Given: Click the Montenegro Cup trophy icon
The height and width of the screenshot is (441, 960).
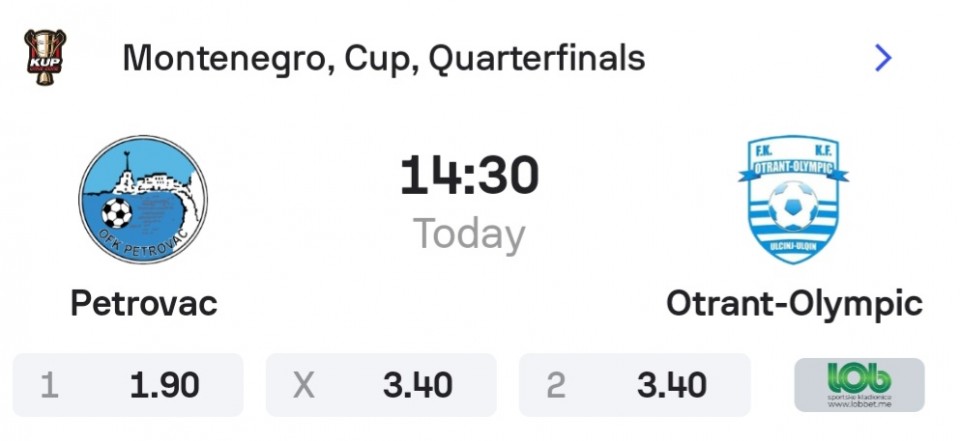Looking at the screenshot, I should tap(44, 58).
